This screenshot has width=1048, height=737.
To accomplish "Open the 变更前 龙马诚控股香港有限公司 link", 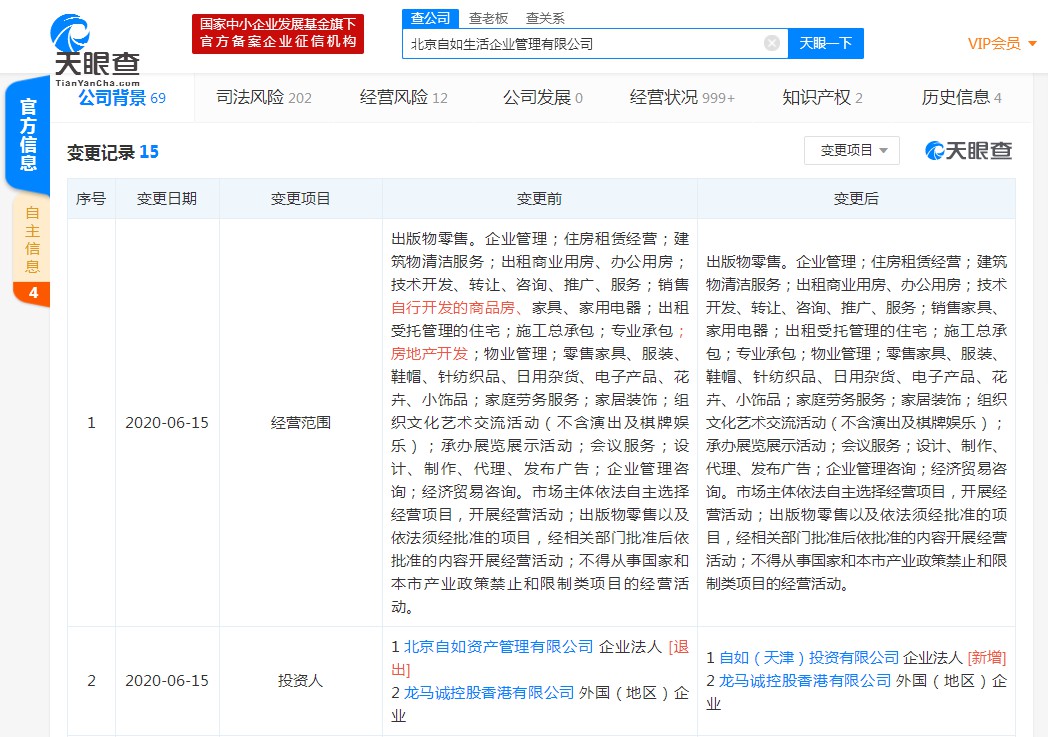I will pos(489,692).
